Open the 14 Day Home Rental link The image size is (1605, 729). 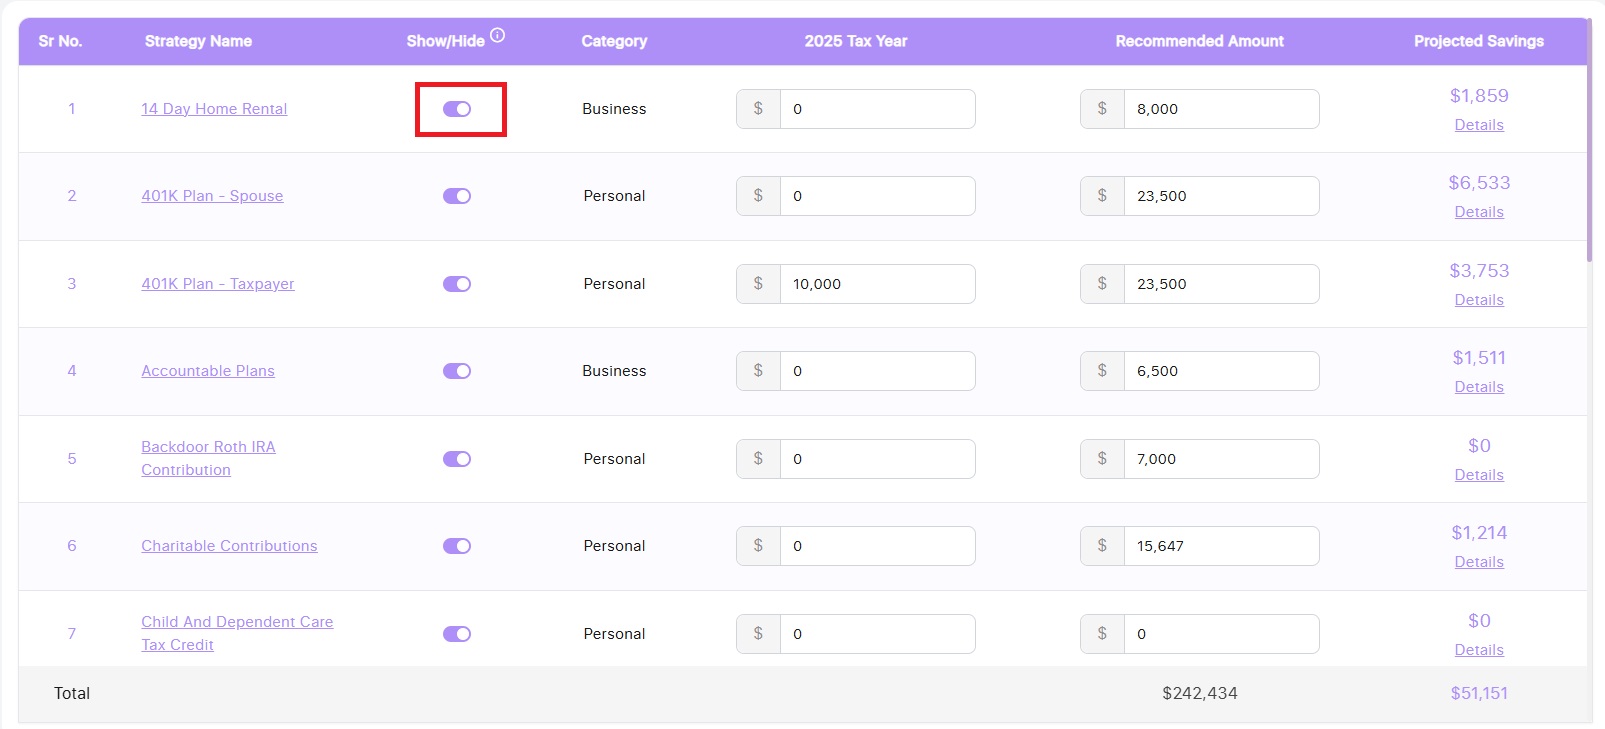point(214,109)
